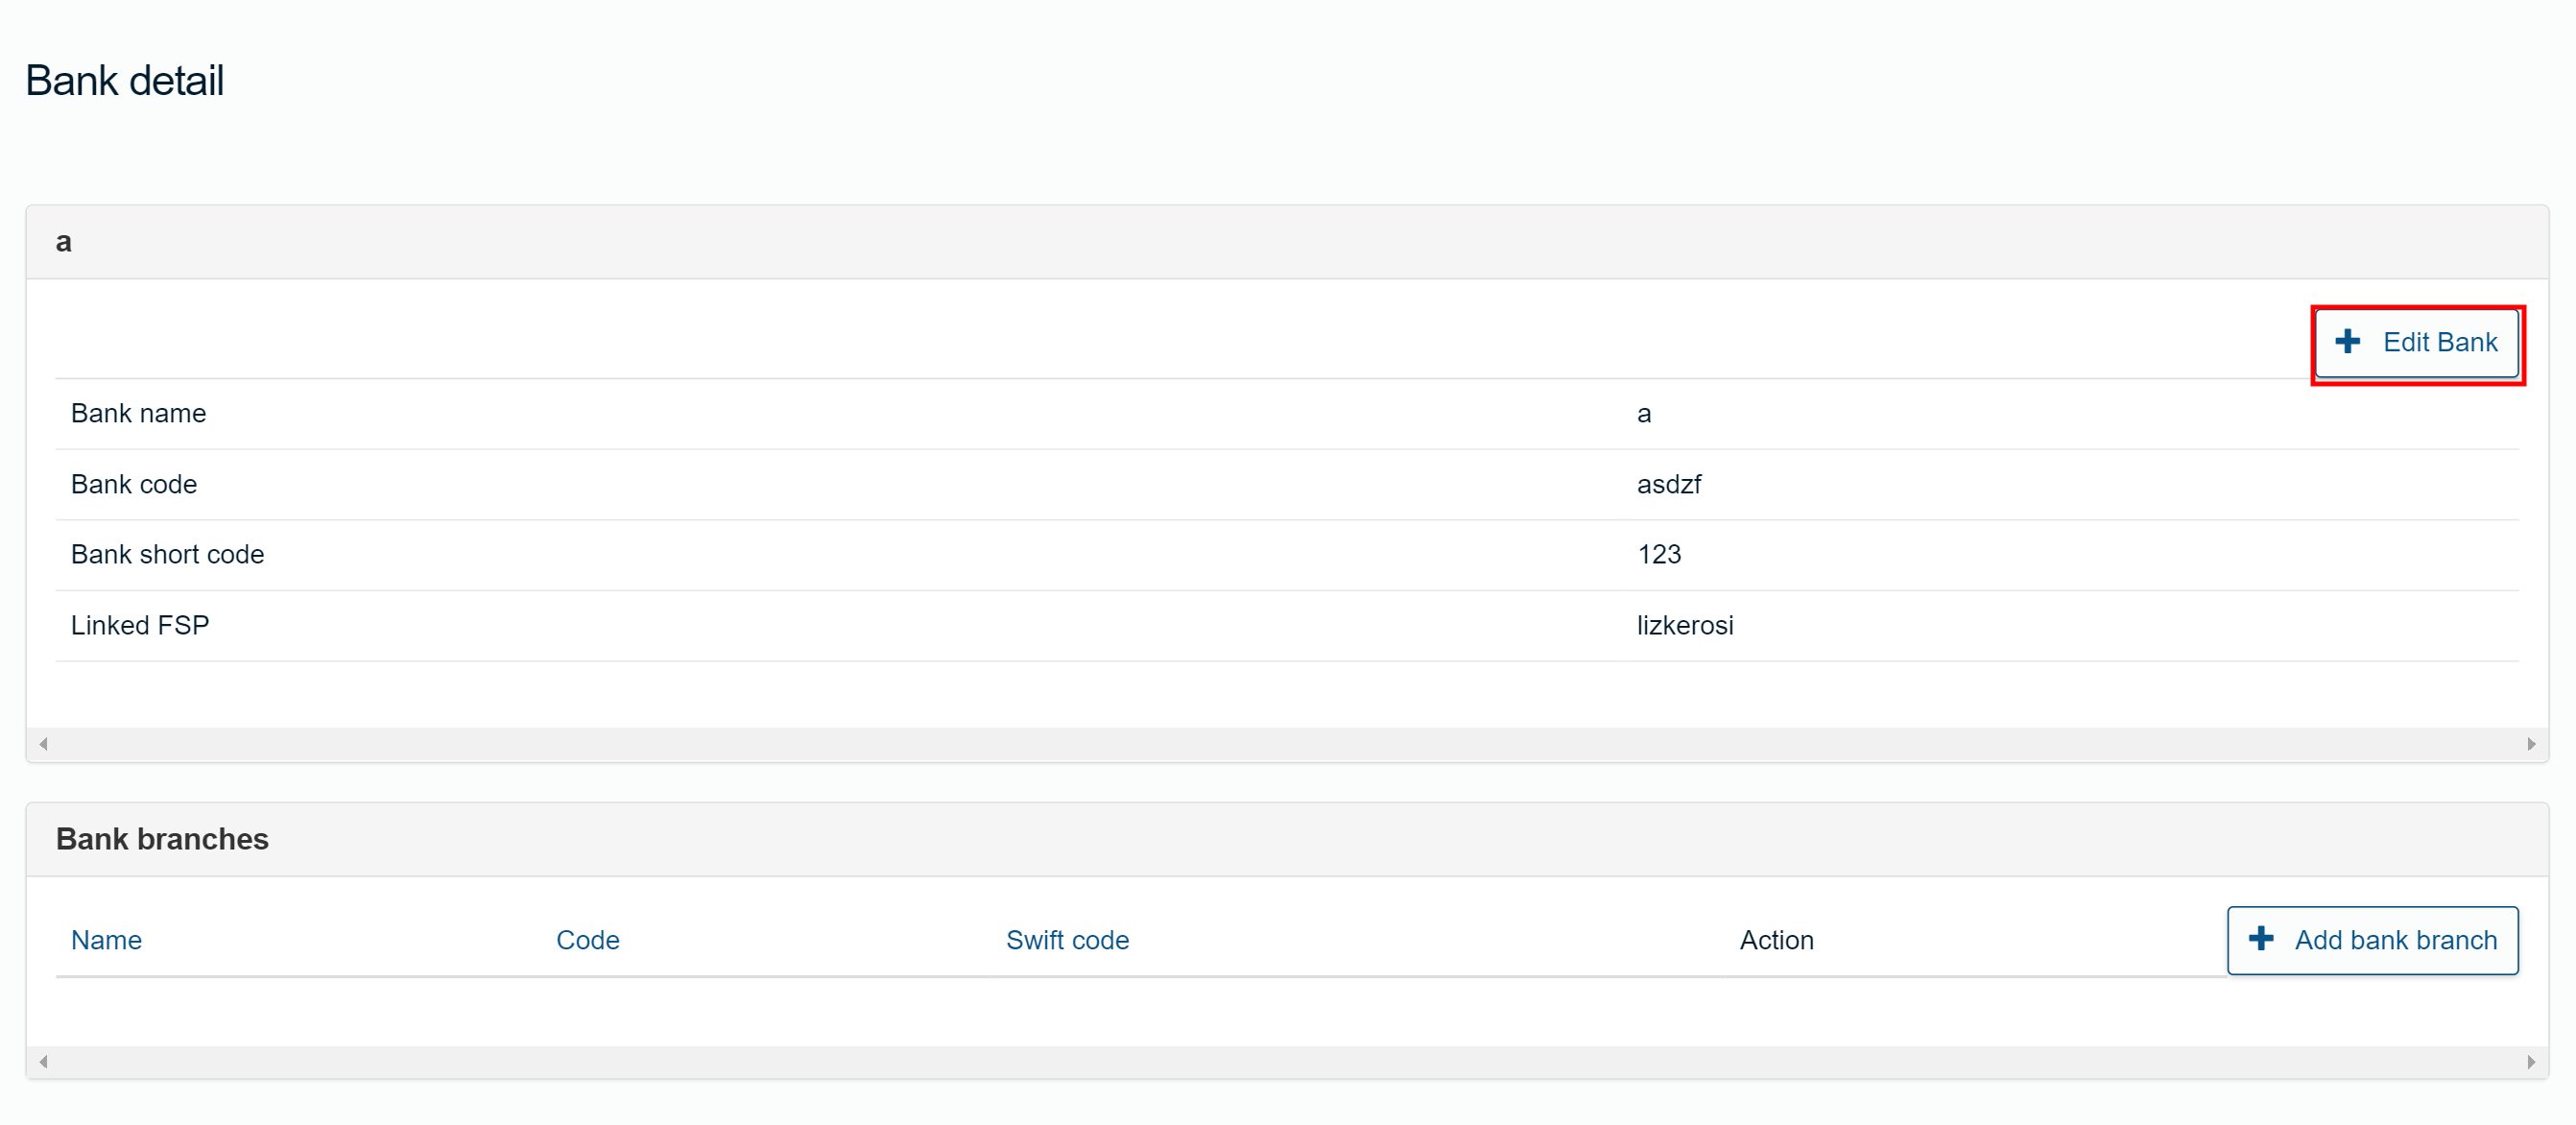Sort branches by Code column
Viewport: 2576px width, 1125px height.
click(588, 940)
